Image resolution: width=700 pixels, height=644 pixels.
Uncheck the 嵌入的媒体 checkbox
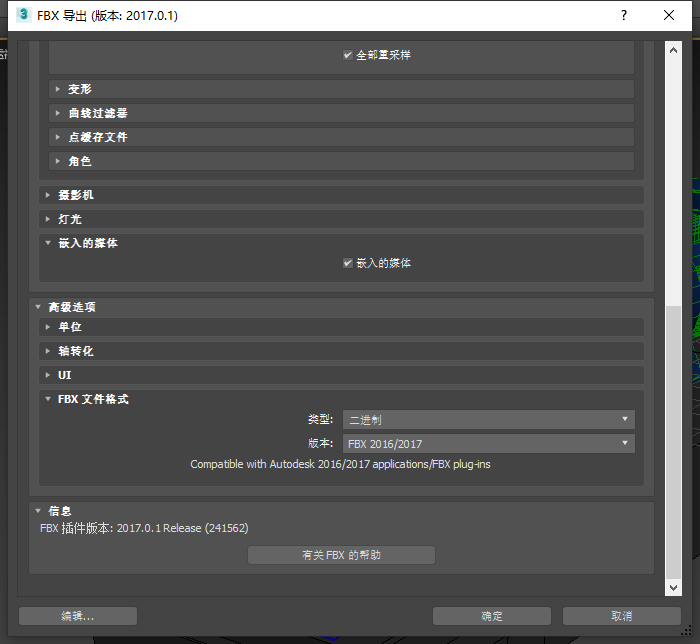pos(348,263)
